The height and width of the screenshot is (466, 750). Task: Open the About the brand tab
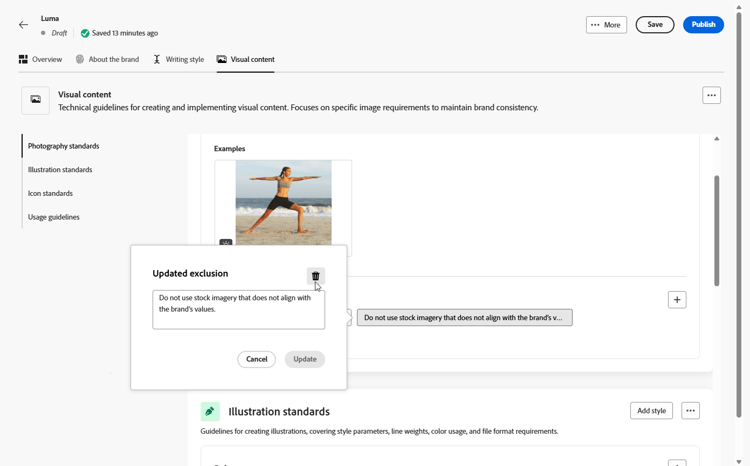tap(107, 59)
